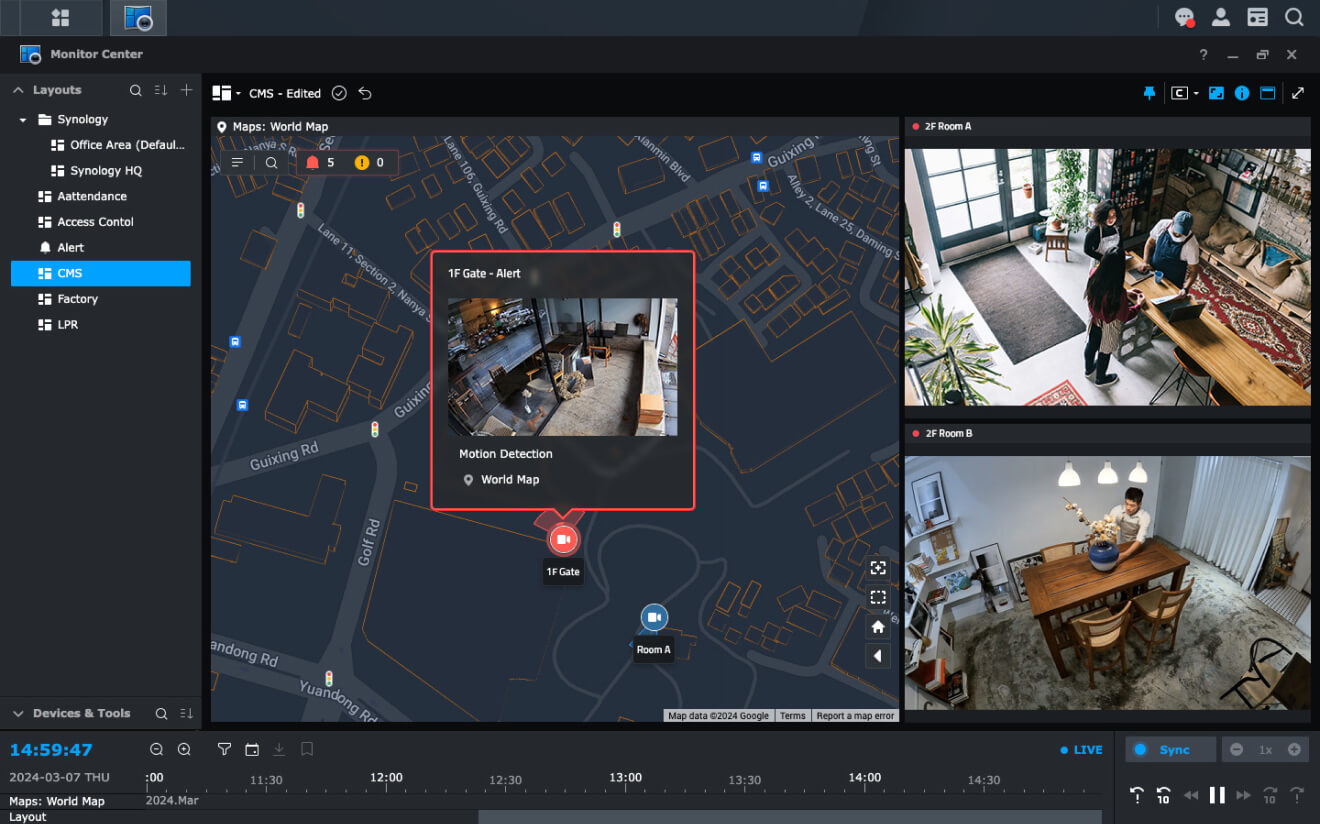Open the calendar date picker in the timeline bar
The width and height of the screenshot is (1320, 824).
253,749
